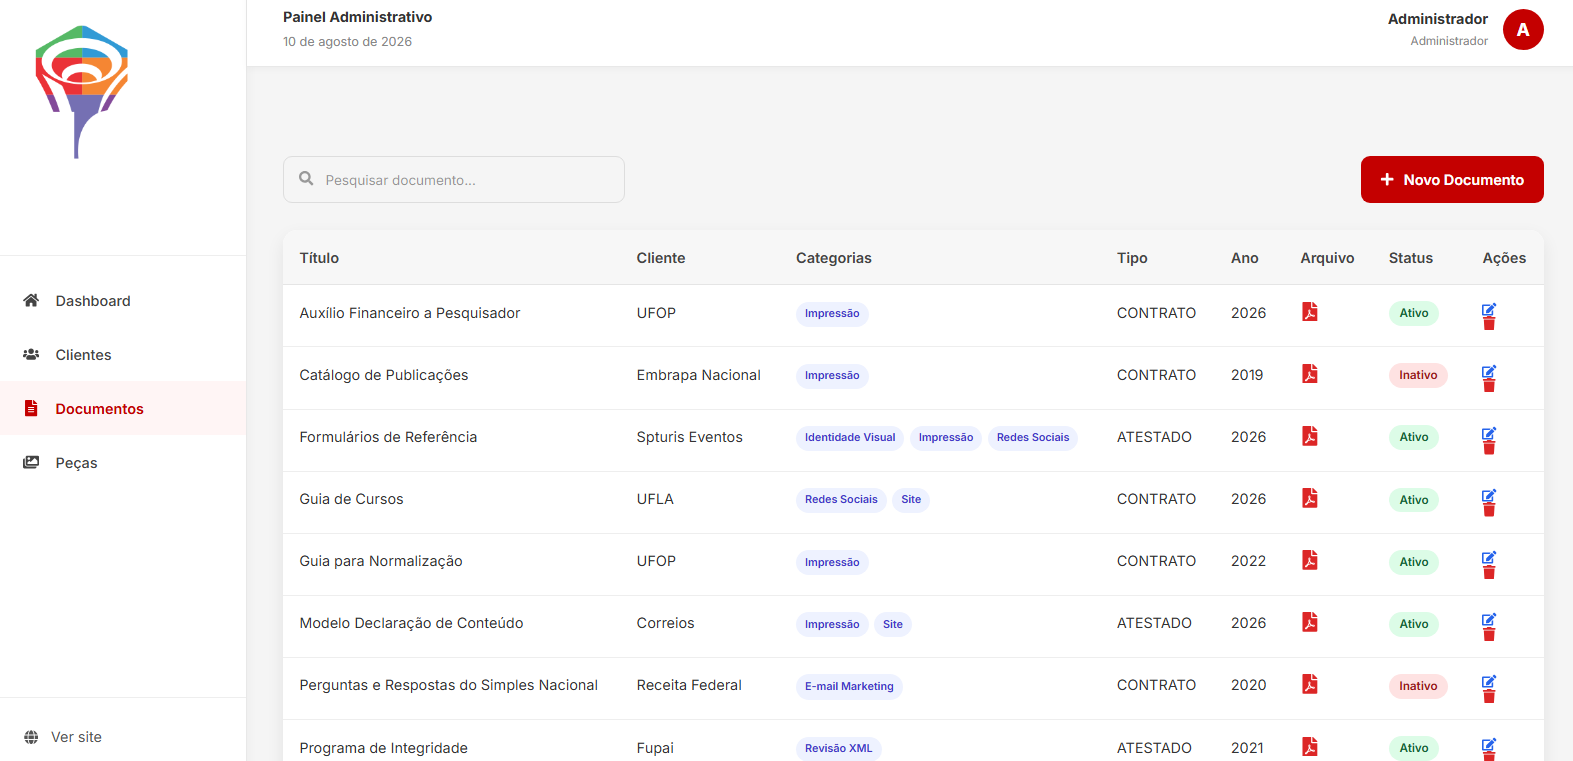This screenshot has height=761, width=1573.
Task: Click the title Programa de Integridade
Action: pos(384,748)
